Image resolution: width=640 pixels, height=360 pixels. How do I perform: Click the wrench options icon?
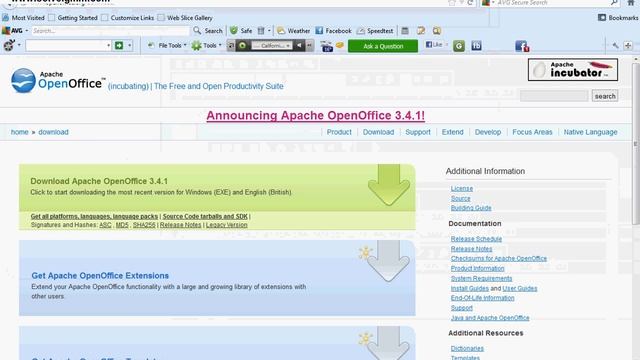pyautogui.click(x=616, y=45)
